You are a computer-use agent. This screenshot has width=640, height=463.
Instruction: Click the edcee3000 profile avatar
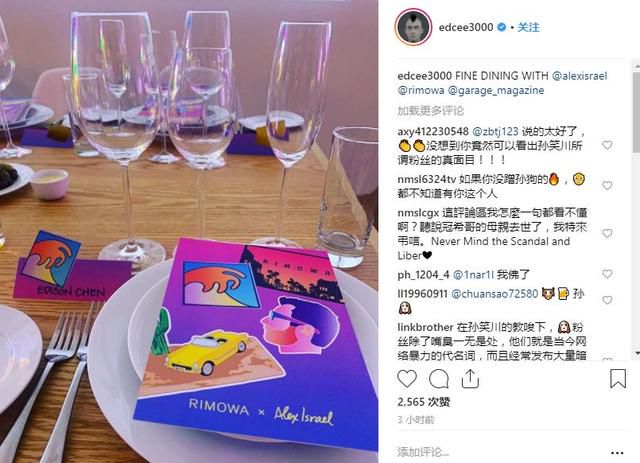[413, 27]
